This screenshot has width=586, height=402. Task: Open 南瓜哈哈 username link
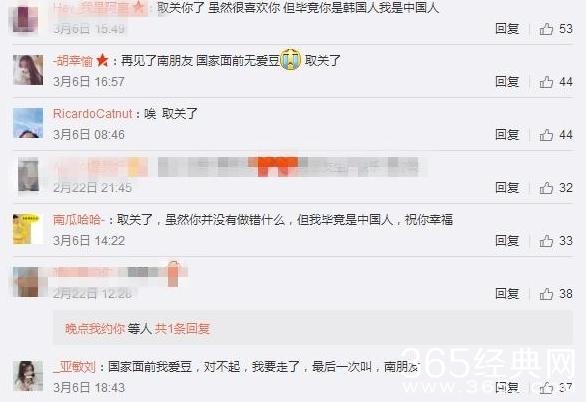(x=78, y=220)
